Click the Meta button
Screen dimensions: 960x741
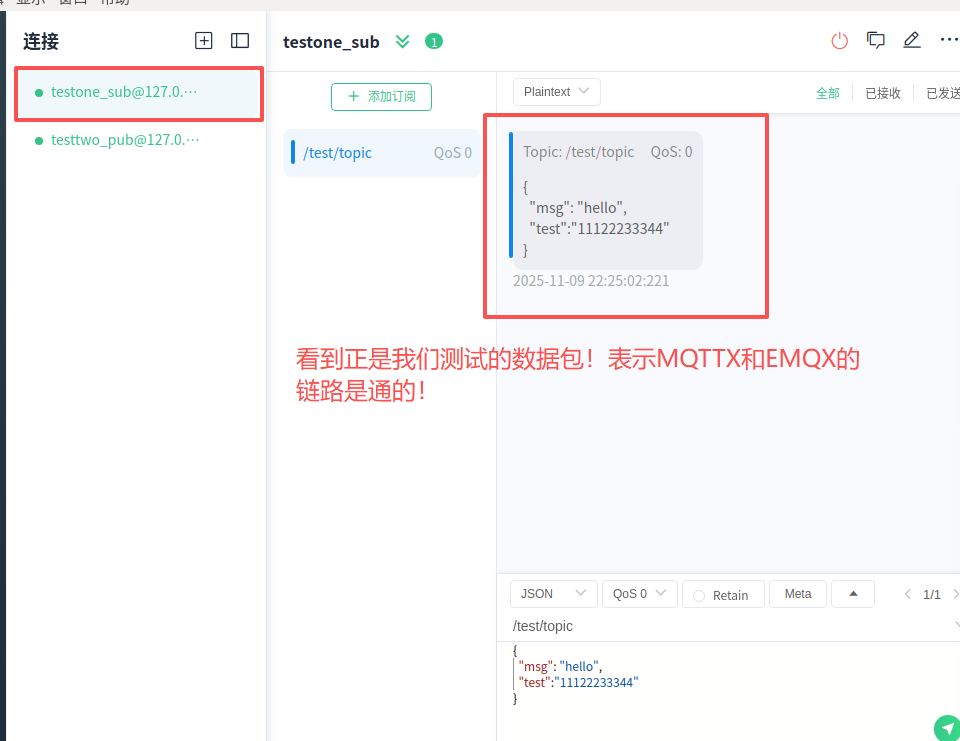point(798,594)
